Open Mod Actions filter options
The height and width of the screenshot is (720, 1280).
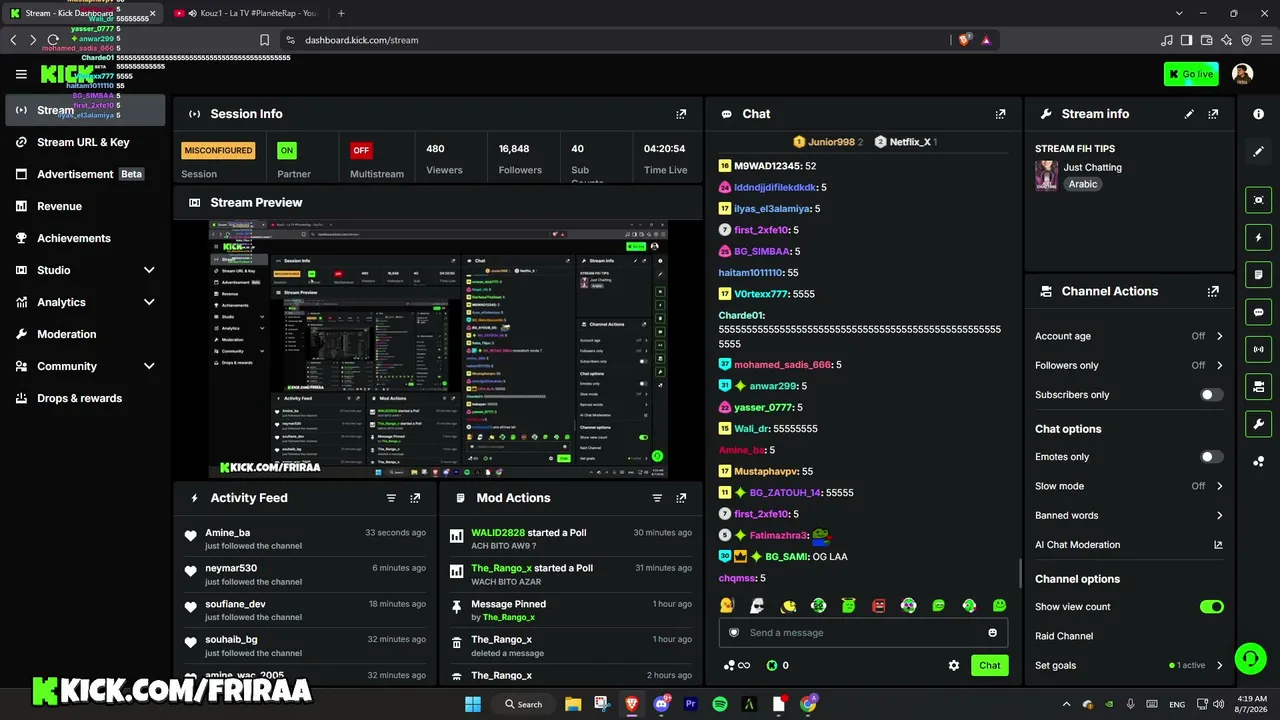click(x=657, y=498)
